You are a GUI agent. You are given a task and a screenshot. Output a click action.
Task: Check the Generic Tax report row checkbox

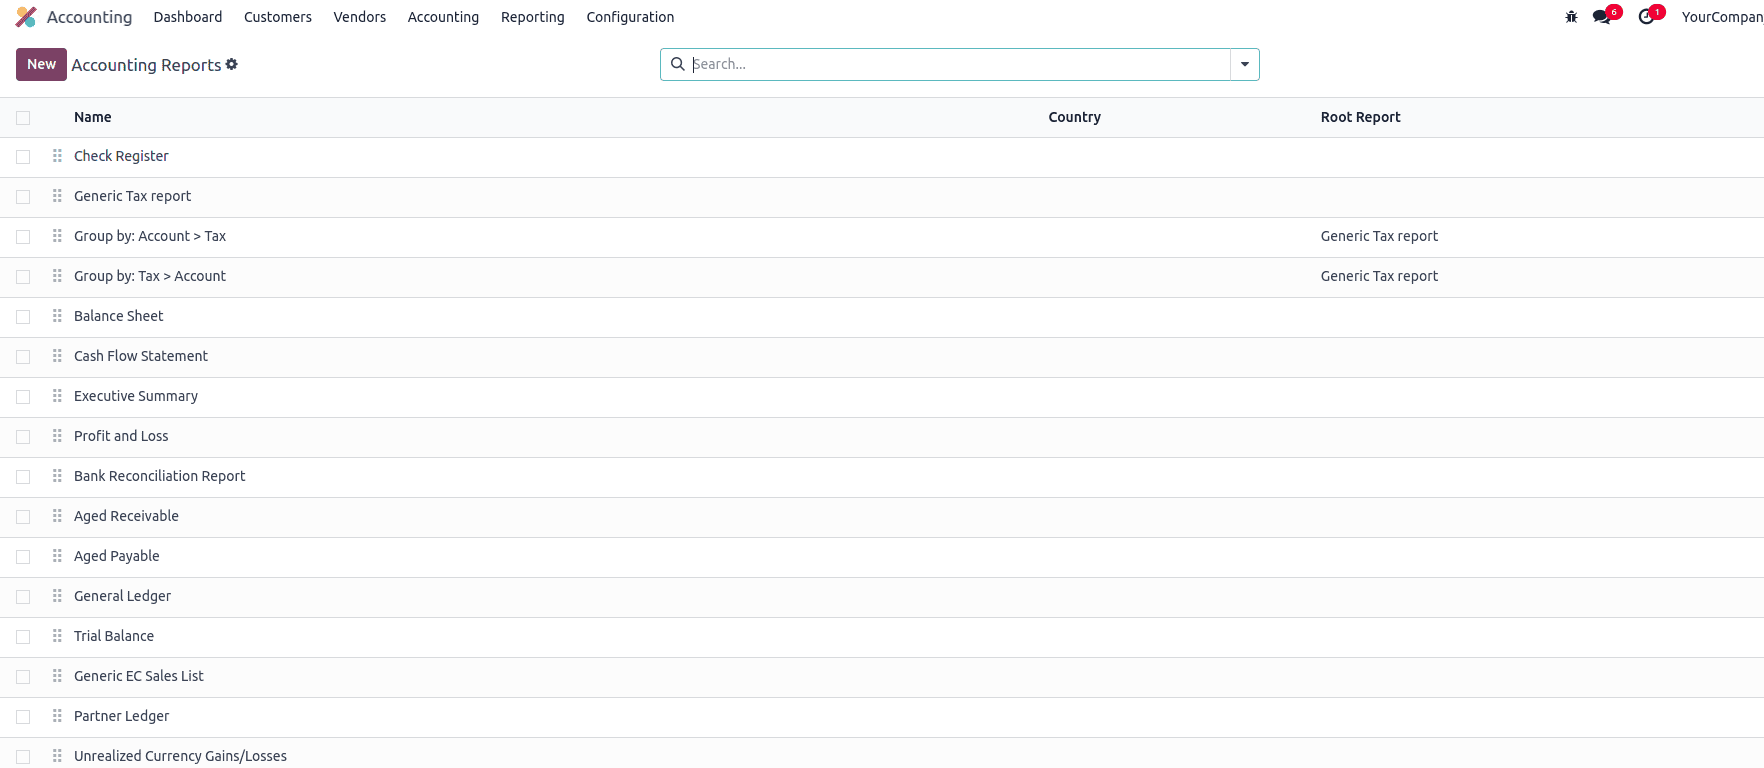(23, 197)
